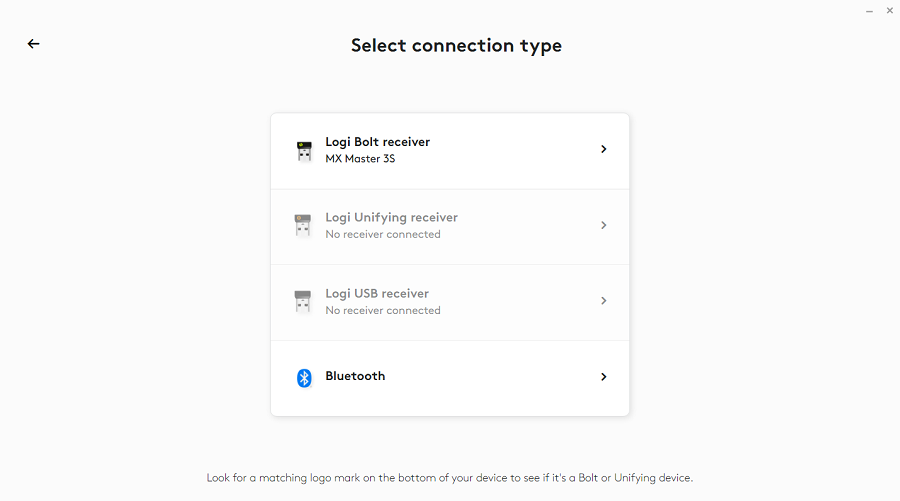Click the MX Master 3S device name

click(360, 159)
